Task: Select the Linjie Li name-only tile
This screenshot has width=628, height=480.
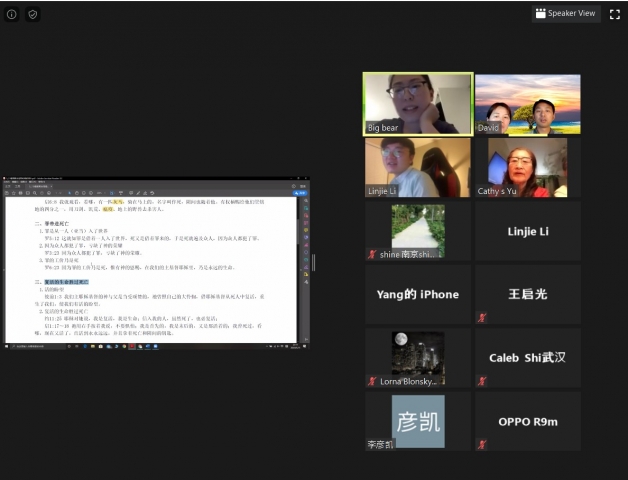Action: (x=527, y=231)
